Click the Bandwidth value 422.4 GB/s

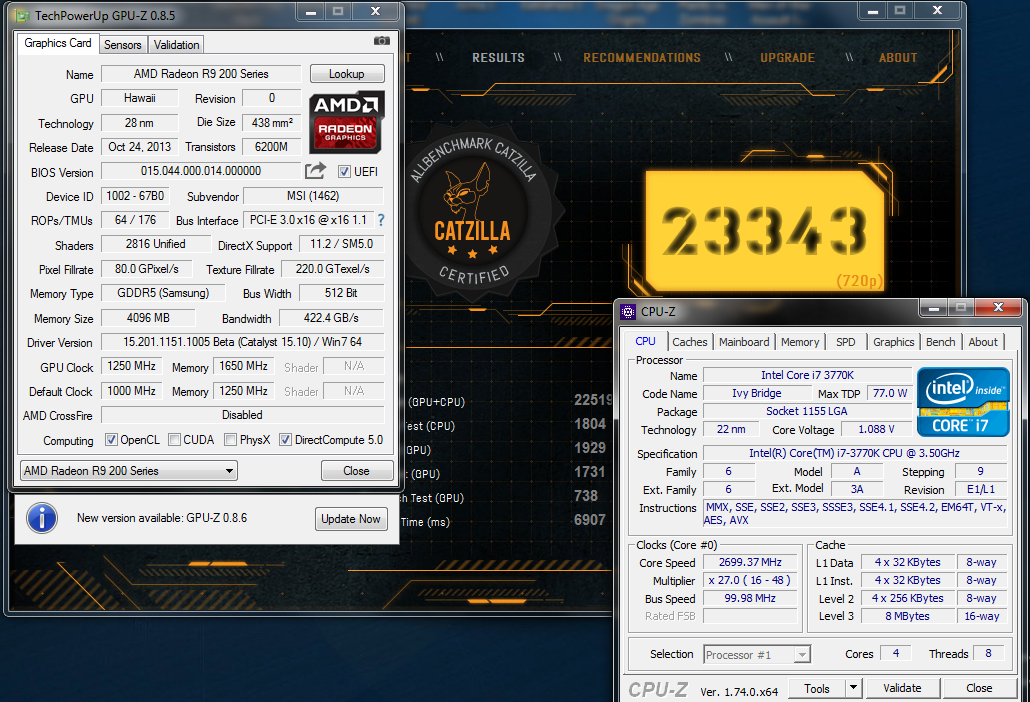click(x=331, y=318)
